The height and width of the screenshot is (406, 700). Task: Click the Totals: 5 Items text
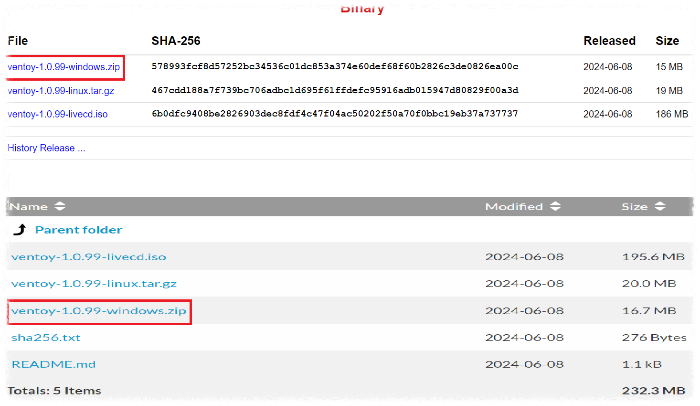coord(54,391)
